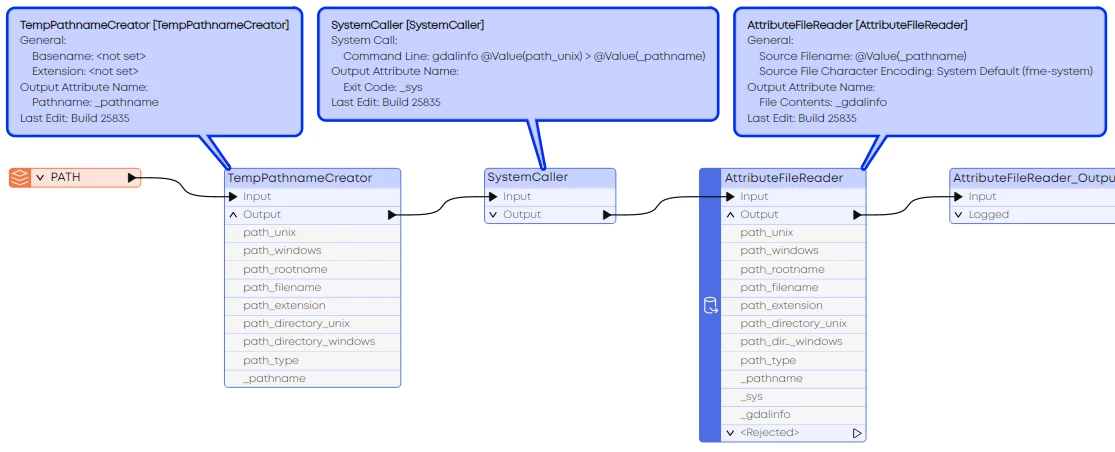Click the PATH output port arrow
Image resolution: width=1115 pixels, height=452 pixels.
(x=132, y=178)
